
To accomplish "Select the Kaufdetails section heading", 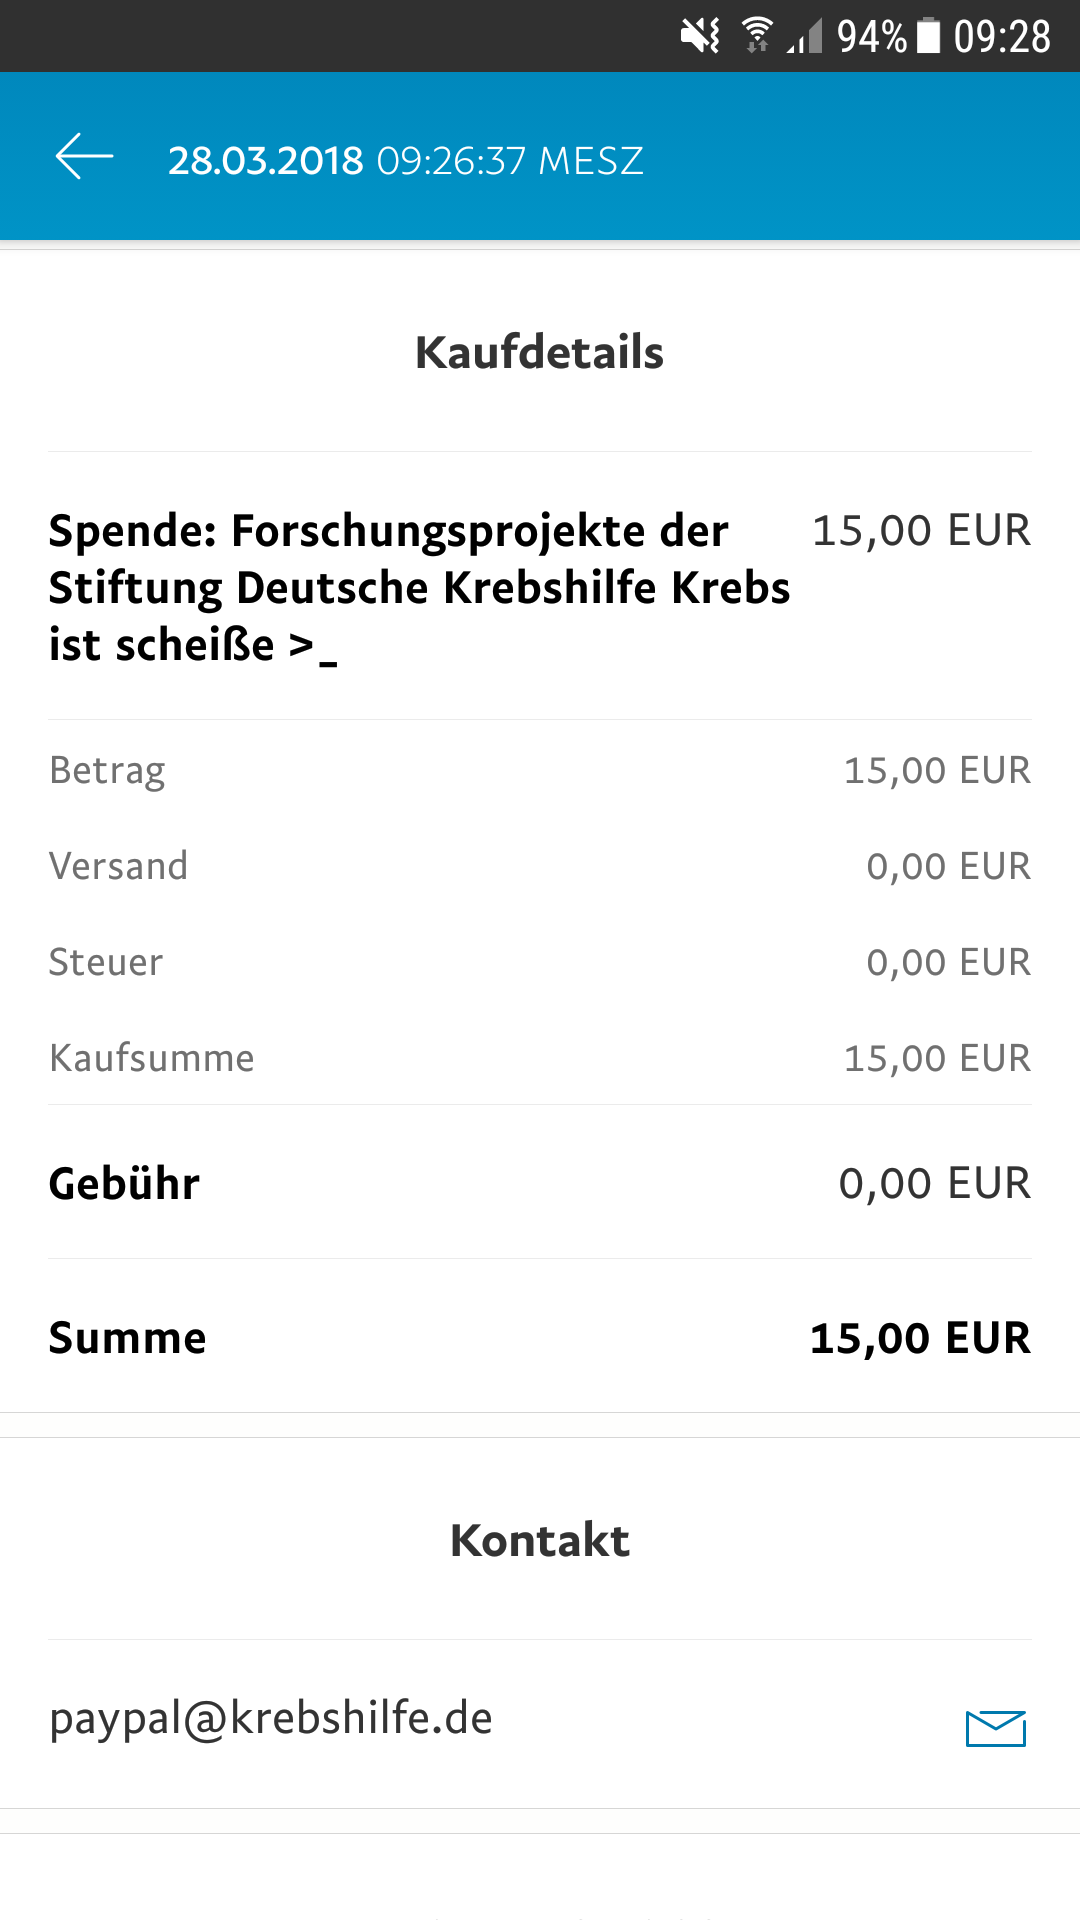I will click(x=540, y=352).
